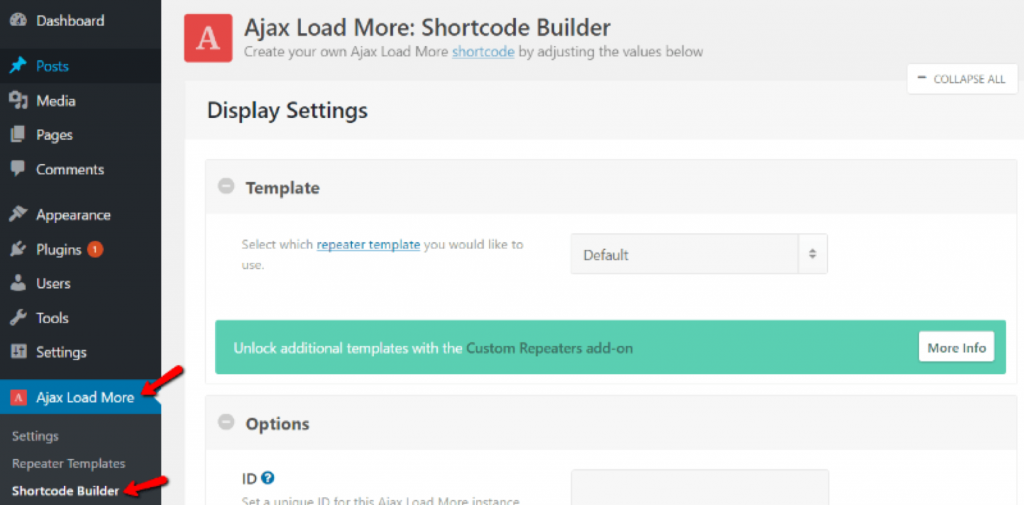Go to the Media menu
This screenshot has height=505, width=1024.
[56, 101]
